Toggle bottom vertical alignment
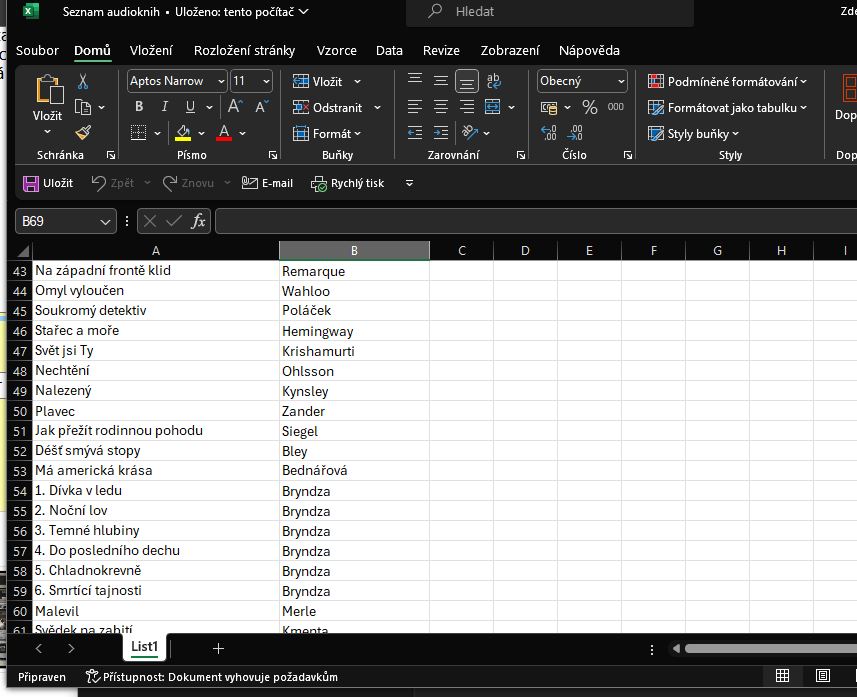This screenshot has width=857, height=697. point(467,81)
